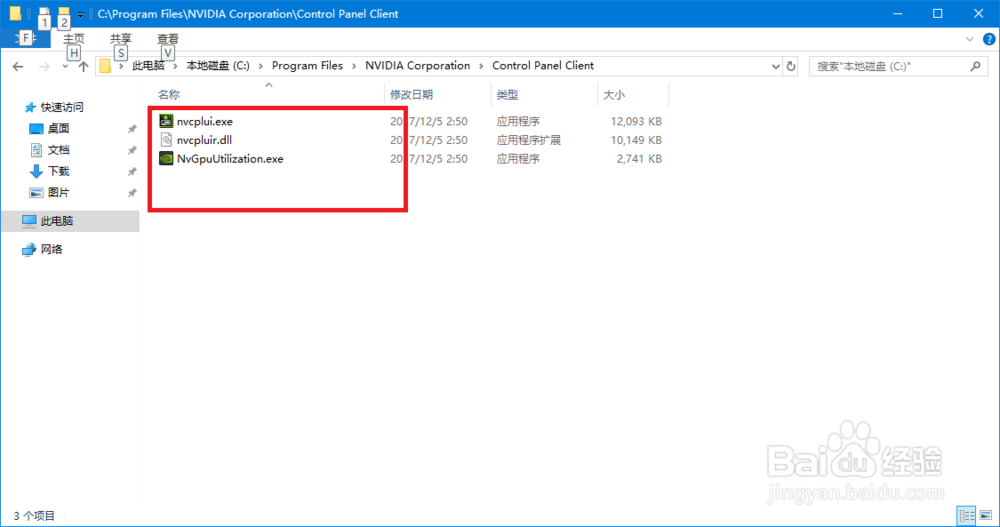Click the 网络 network icon in sidebar
The image size is (1000, 527).
pyautogui.click(x=29, y=249)
